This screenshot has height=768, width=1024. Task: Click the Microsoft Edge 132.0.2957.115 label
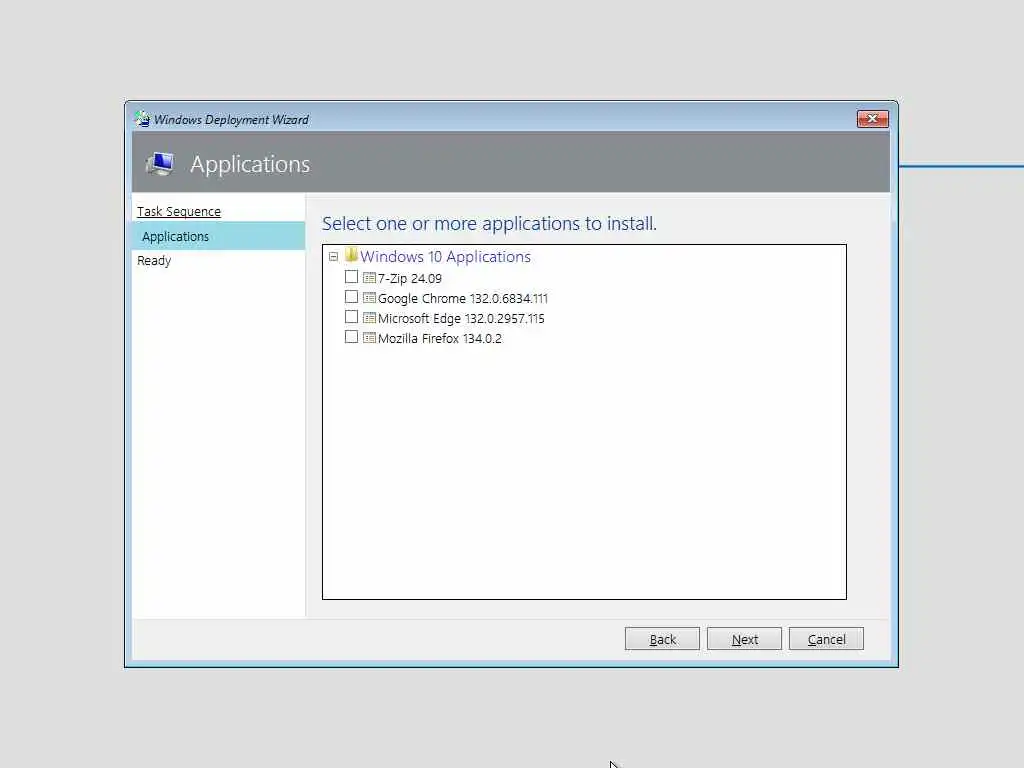coord(461,319)
